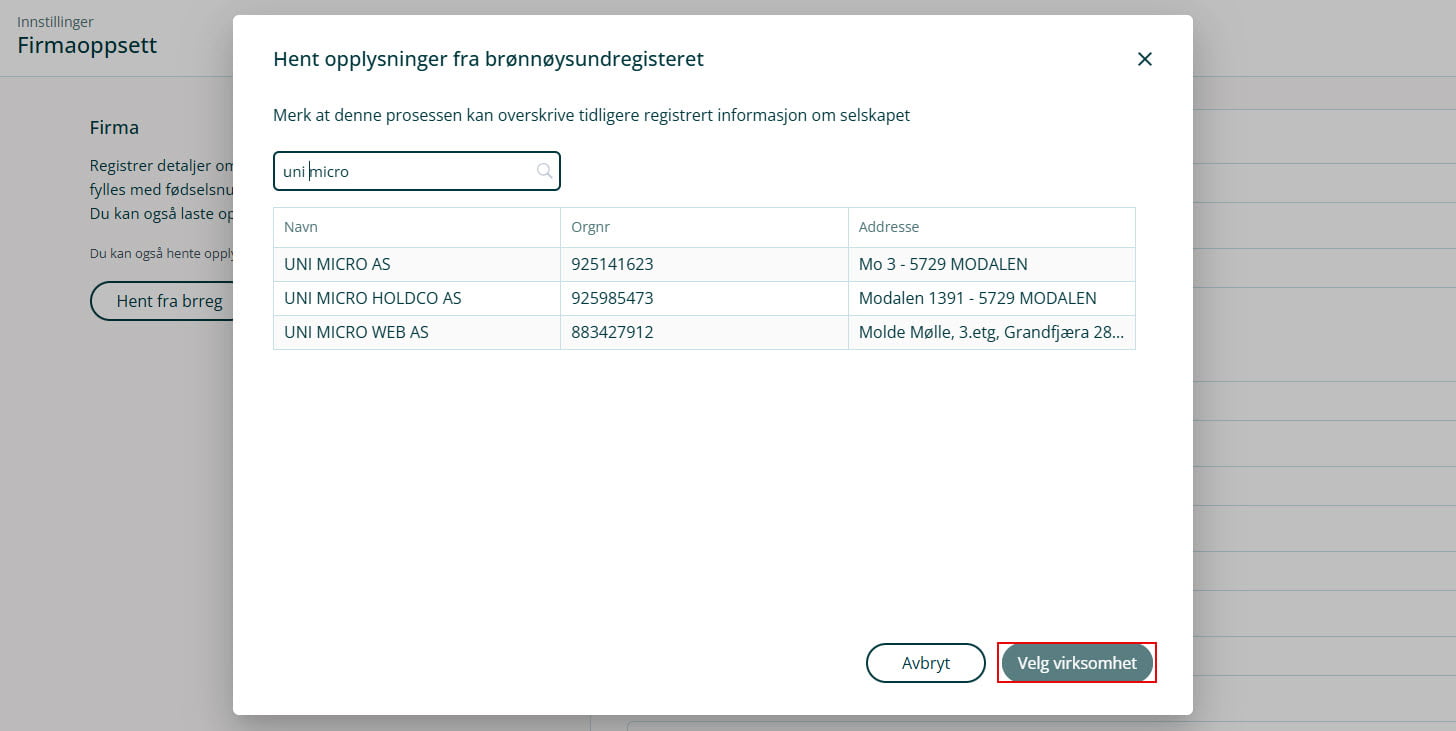The height and width of the screenshot is (731, 1456).
Task: Sort by the Navn column header
Action: coord(301,227)
